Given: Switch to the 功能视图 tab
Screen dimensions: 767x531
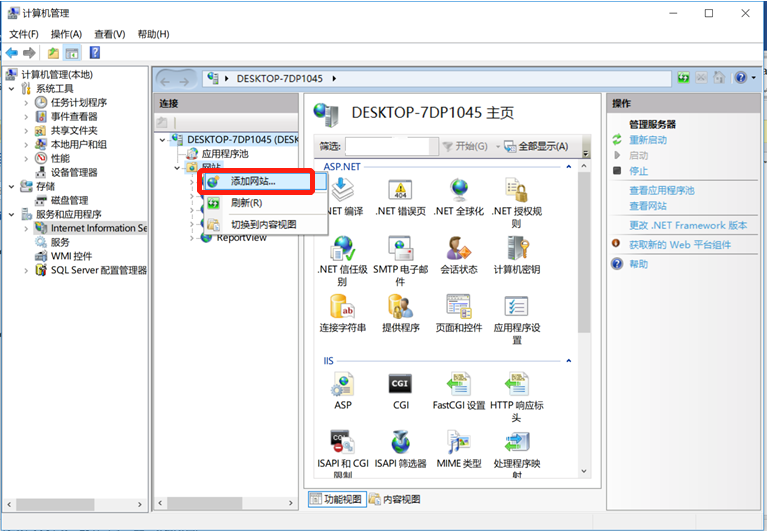Looking at the screenshot, I should point(338,499).
